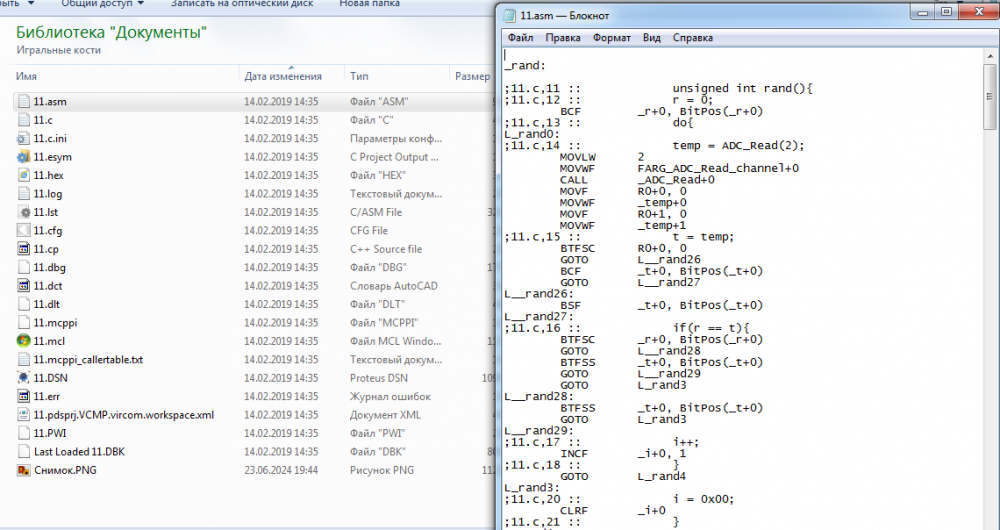Viewport: 1000px width, 530px height.
Task: Click the Рисунок PNG type cell
Action: coord(381,470)
